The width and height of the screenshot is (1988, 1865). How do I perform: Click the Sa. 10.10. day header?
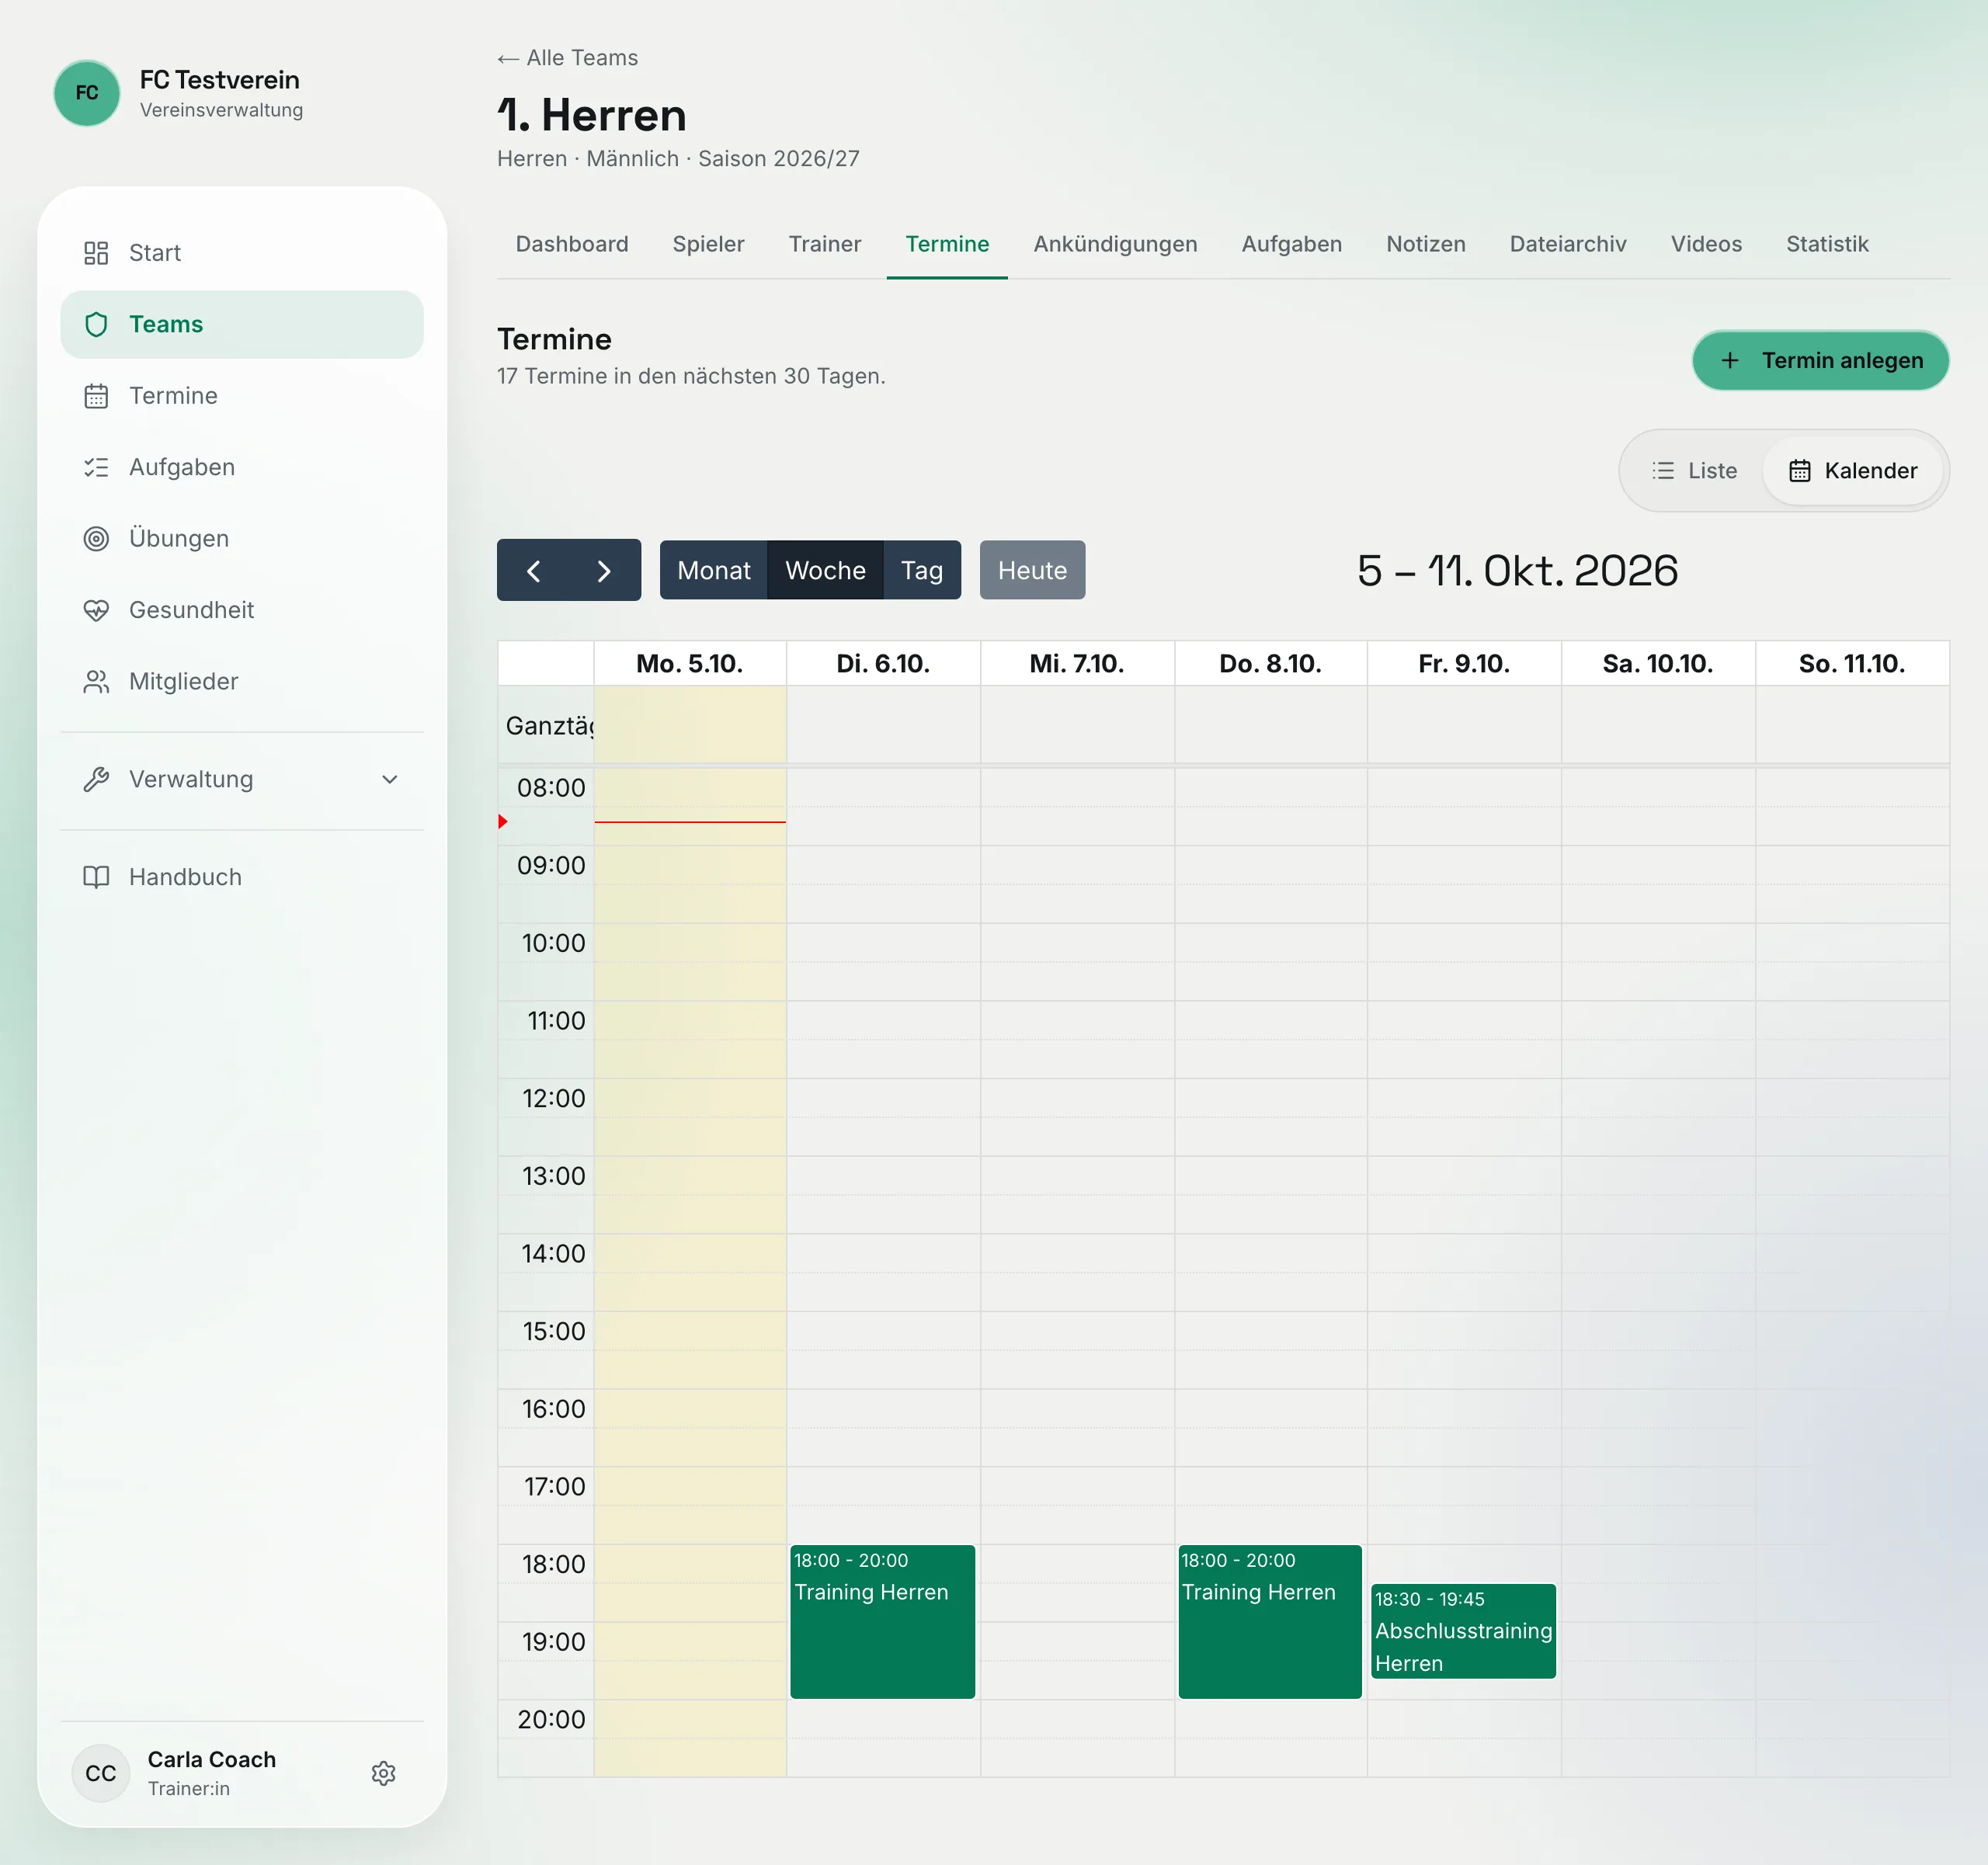pos(1657,664)
